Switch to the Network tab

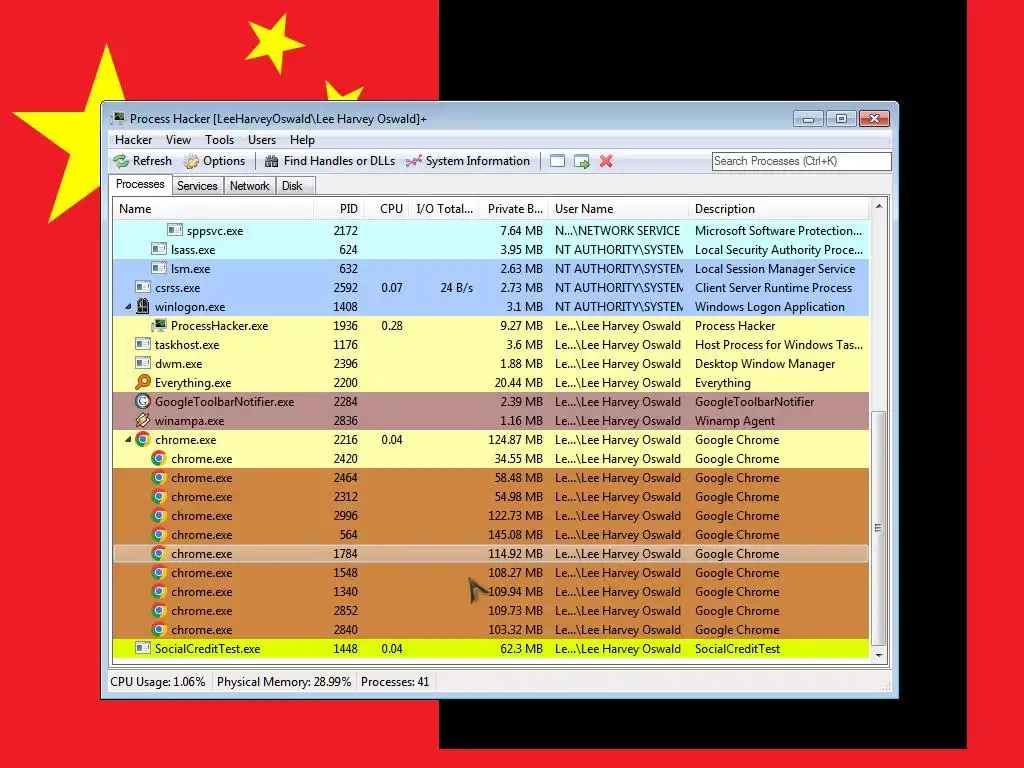pos(249,186)
